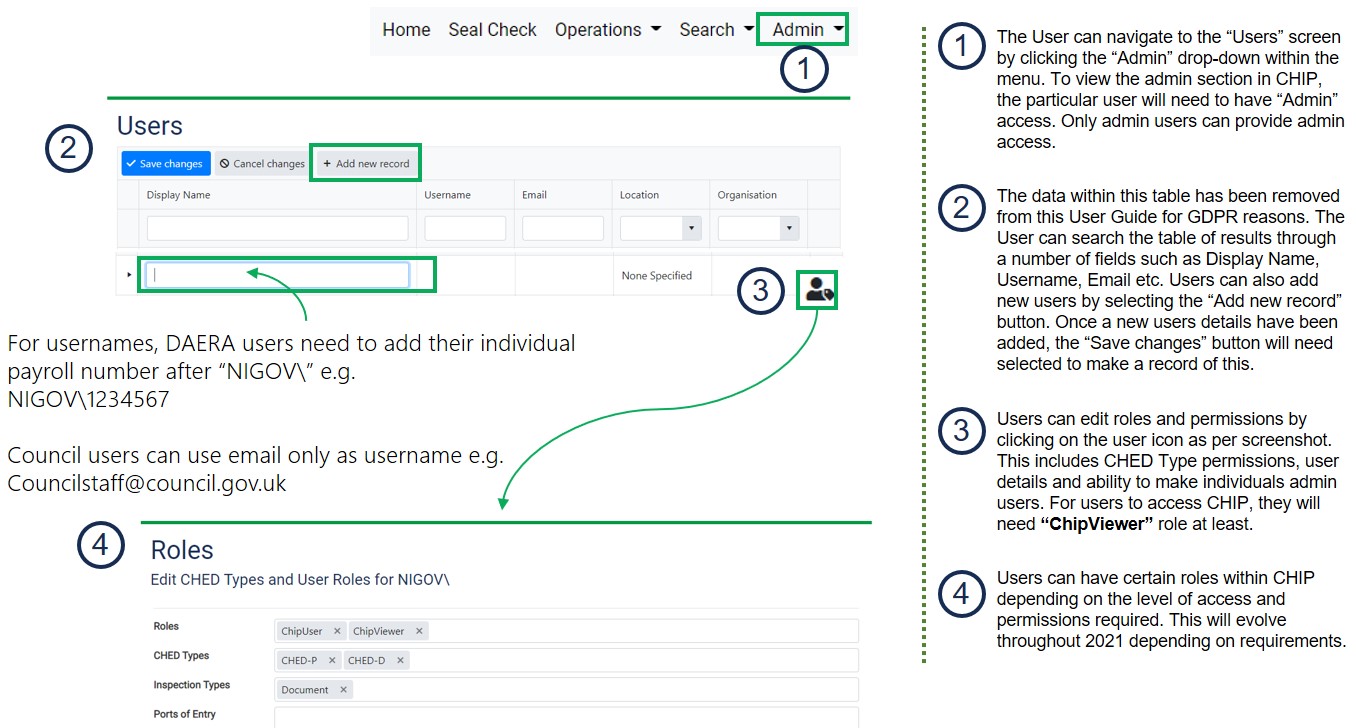Remove the ChipViewer role tag
This screenshot has height=728, width=1356.
coord(419,631)
